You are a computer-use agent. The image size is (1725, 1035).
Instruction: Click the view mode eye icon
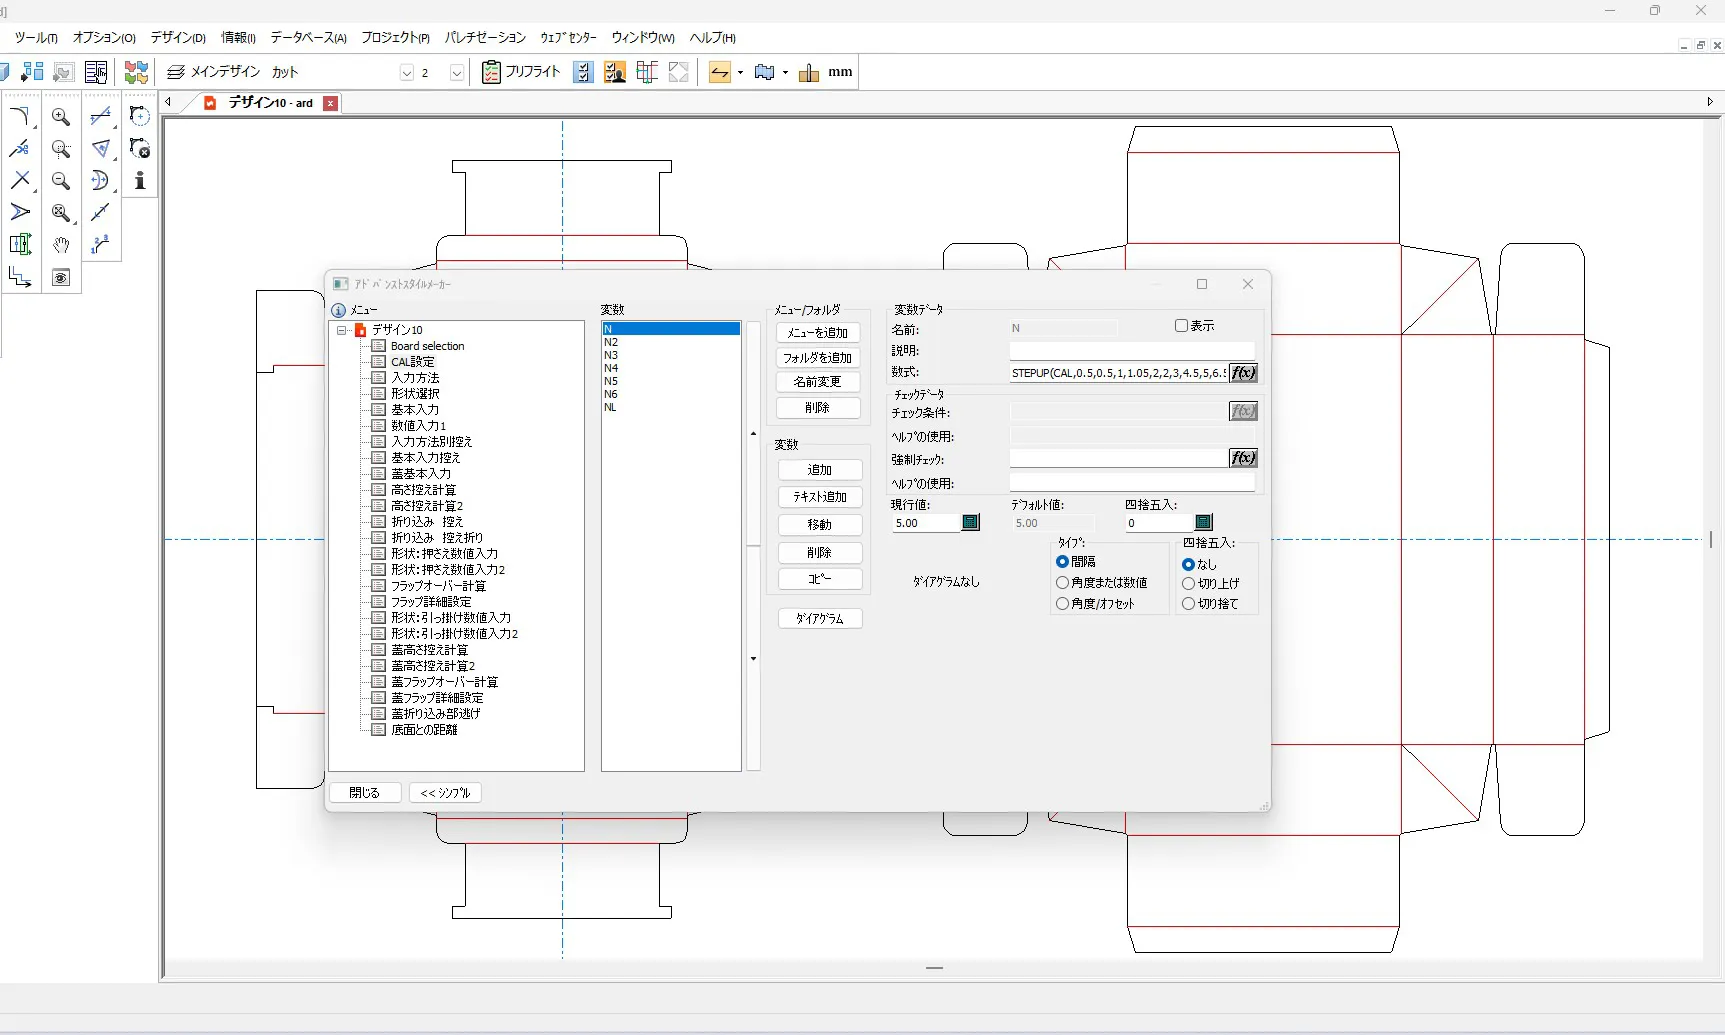[61, 278]
